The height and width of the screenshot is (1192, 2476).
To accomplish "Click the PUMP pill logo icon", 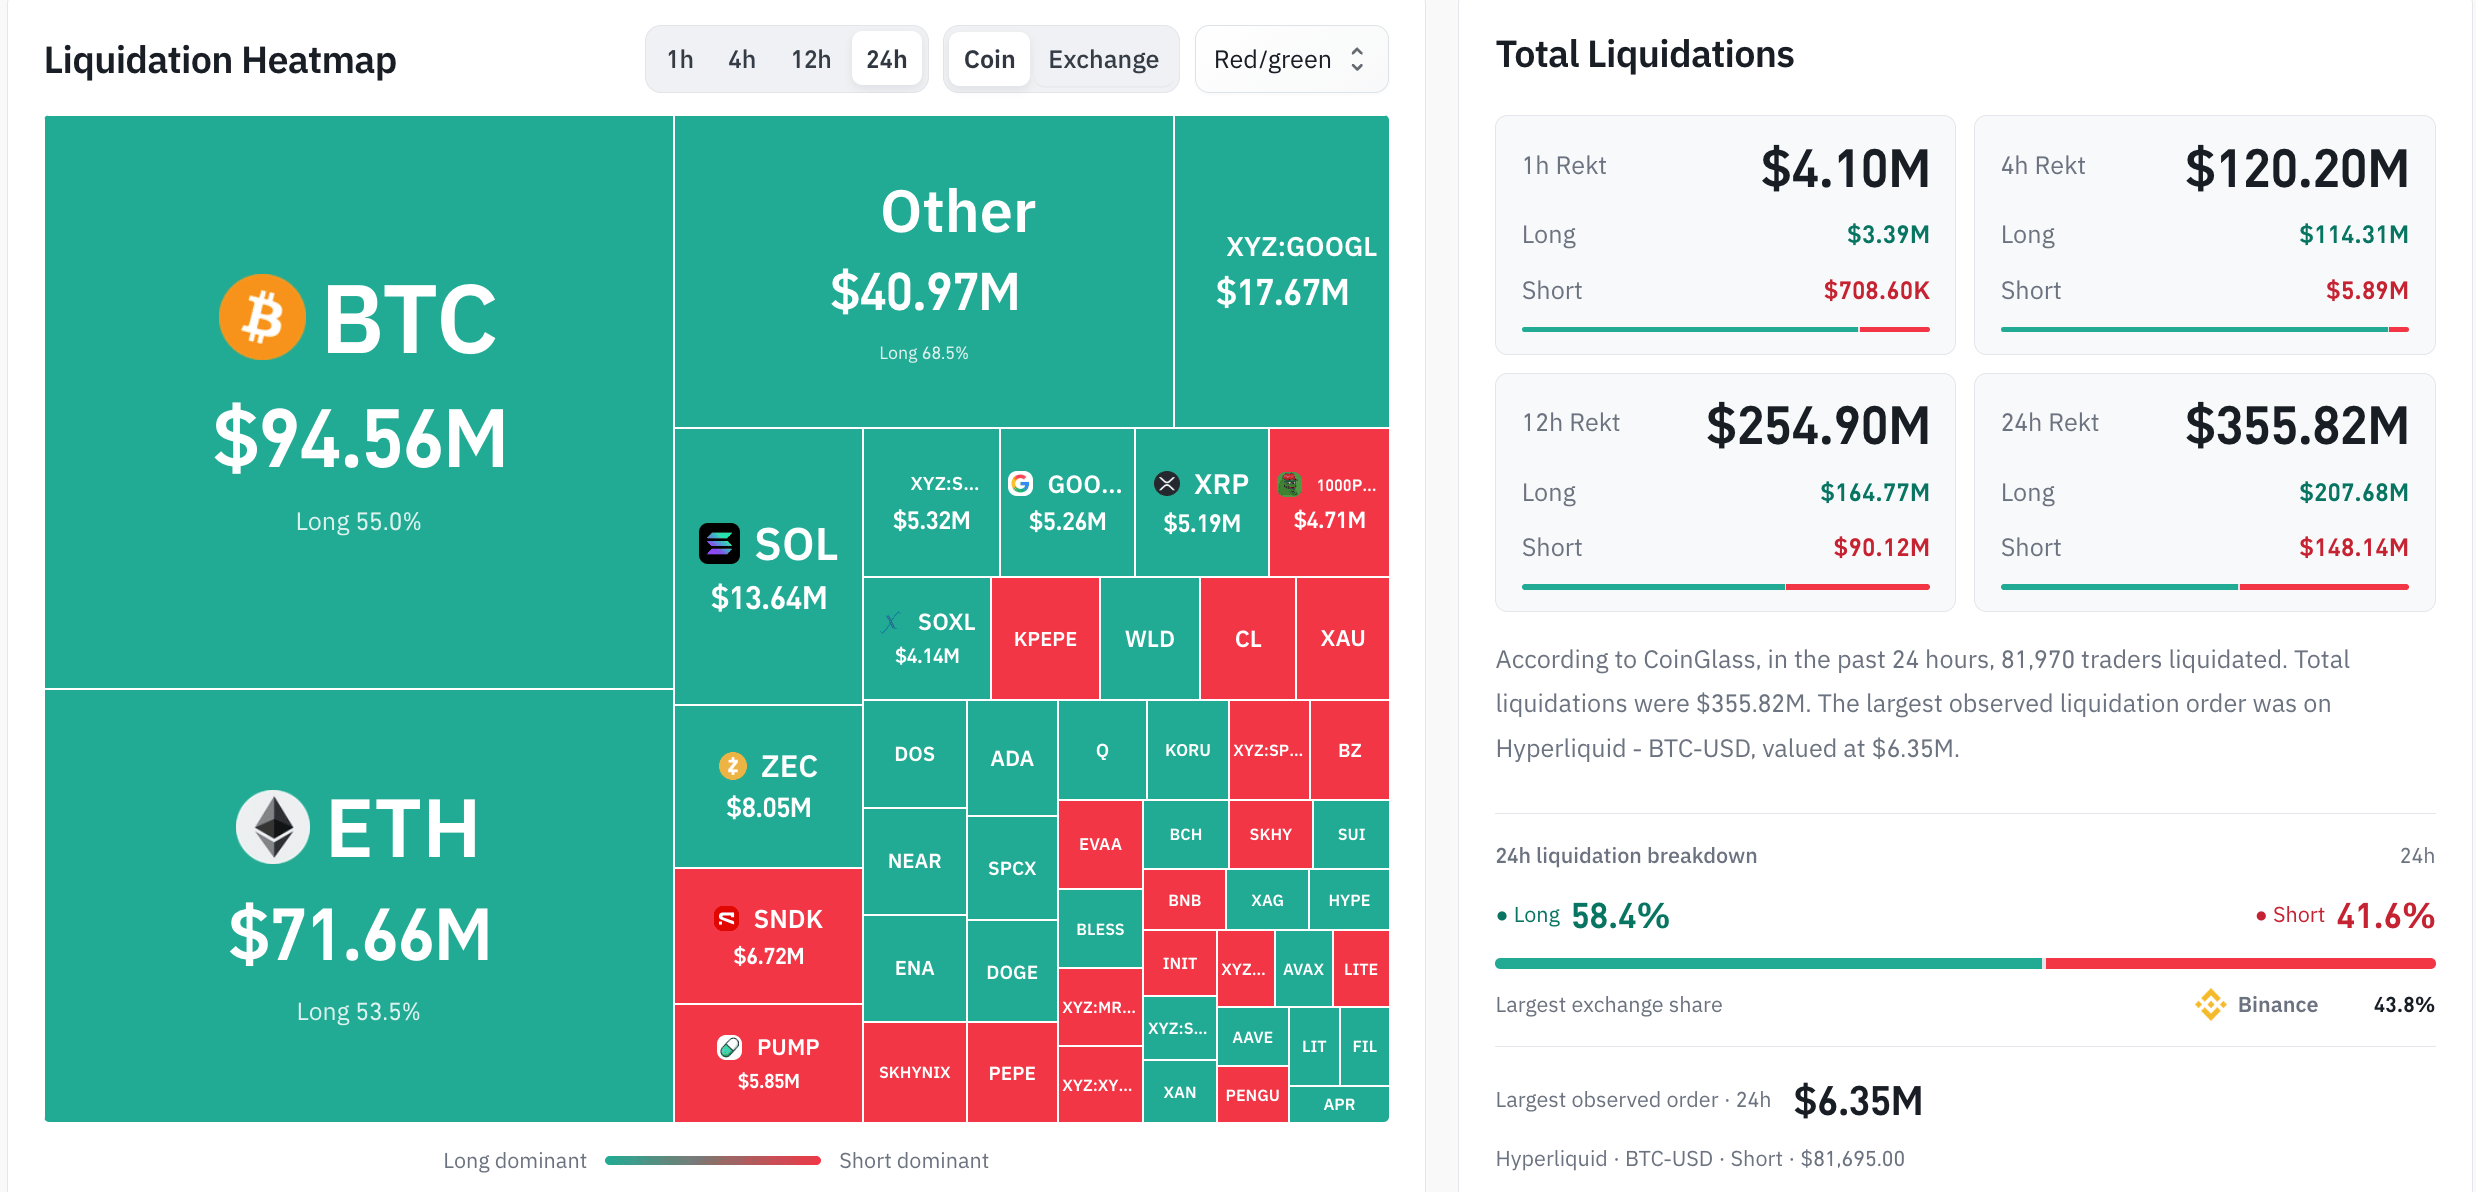I will (730, 1047).
